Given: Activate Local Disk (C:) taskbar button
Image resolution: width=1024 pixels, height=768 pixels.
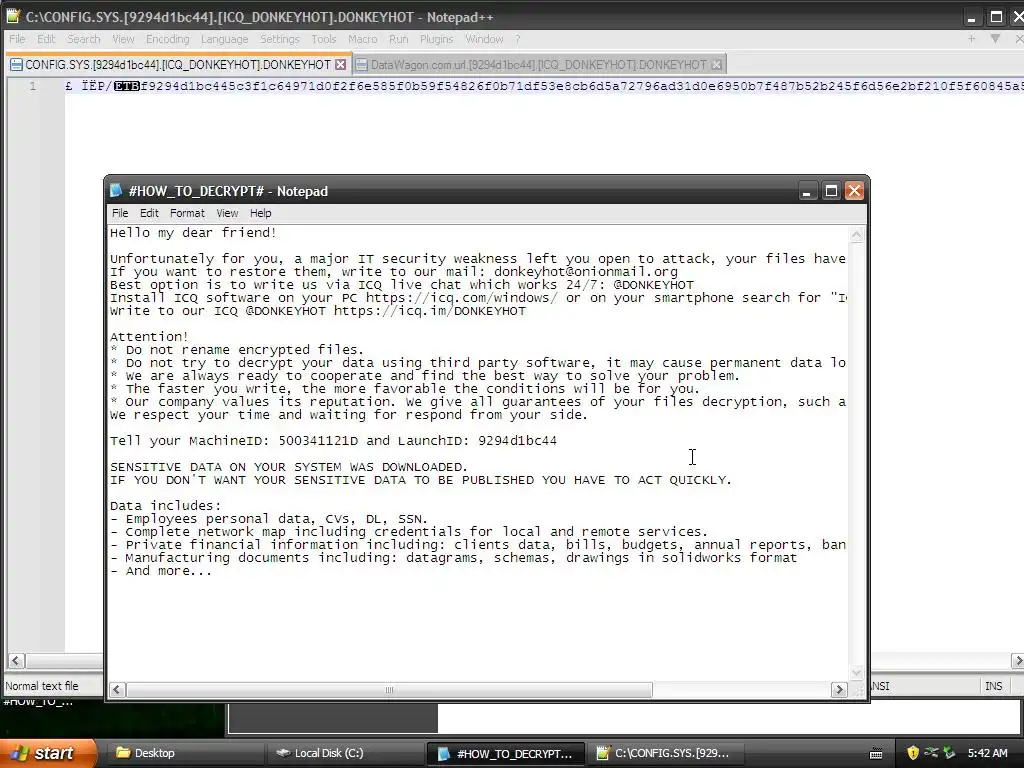Looking at the screenshot, I should click(345, 753).
